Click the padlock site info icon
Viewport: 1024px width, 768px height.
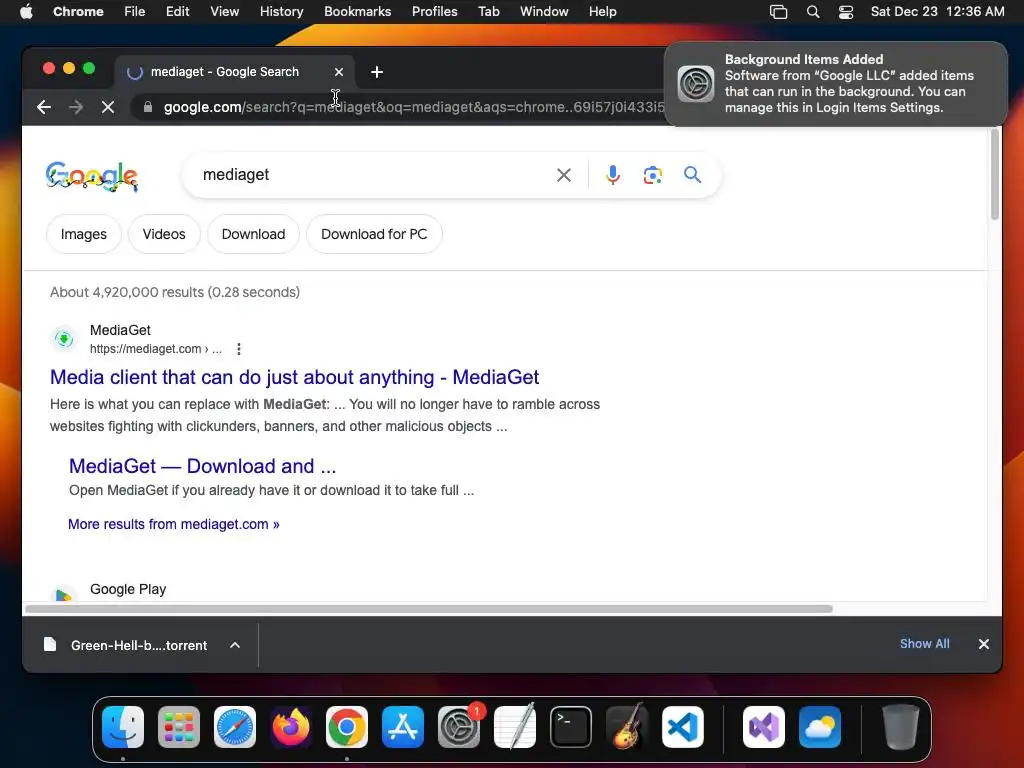148,107
